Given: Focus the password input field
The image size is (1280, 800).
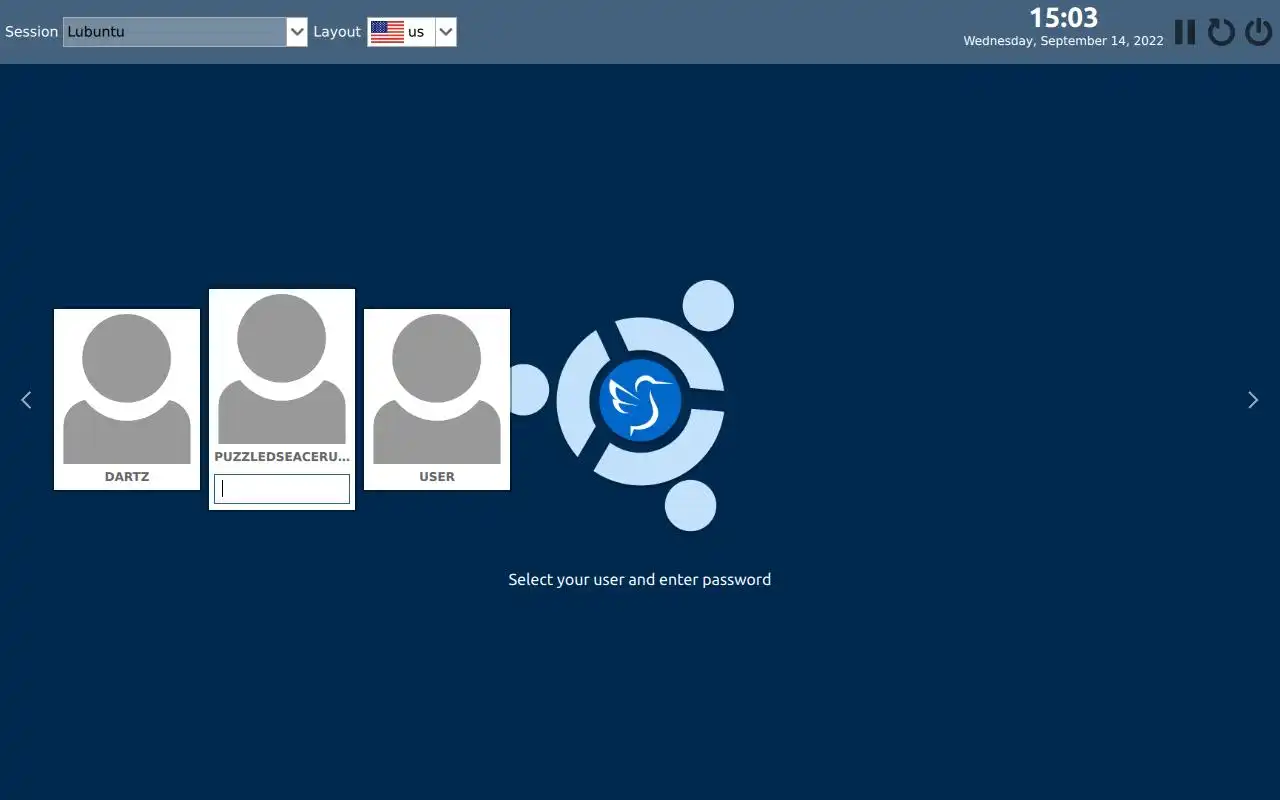Looking at the screenshot, I should pos(282,489).
